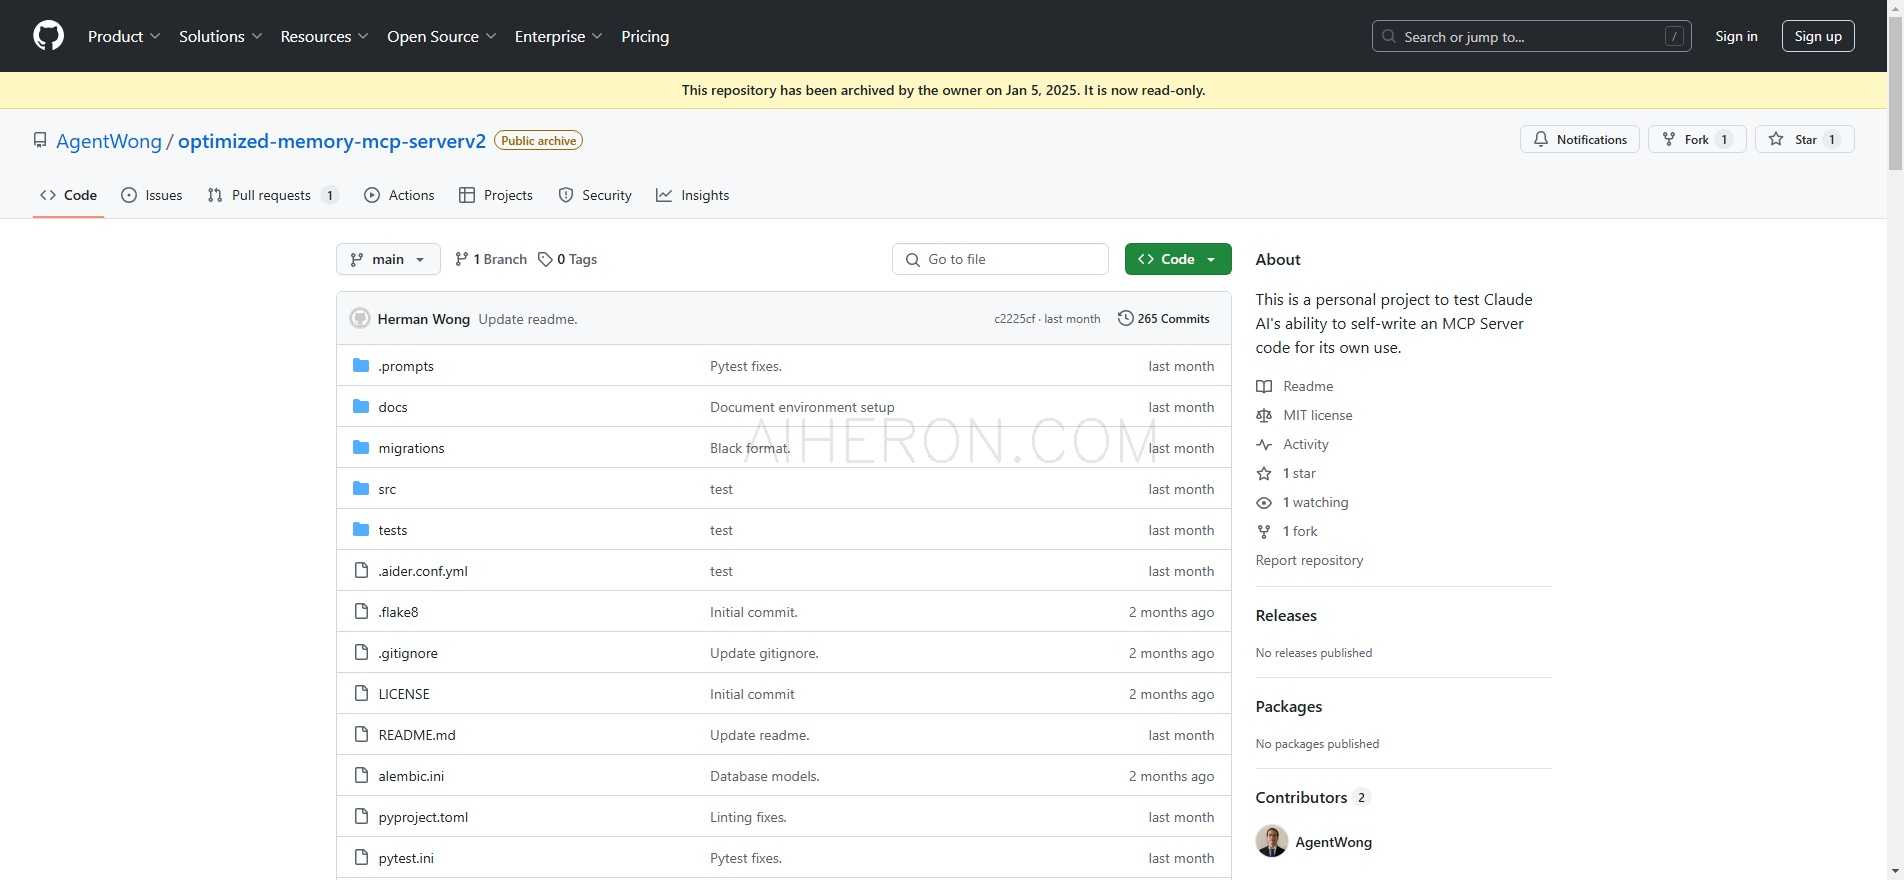Open the .prompts folder icon
Image resolution: width=1904 pixels, height=880 pixels.
(x=361, y=366)
